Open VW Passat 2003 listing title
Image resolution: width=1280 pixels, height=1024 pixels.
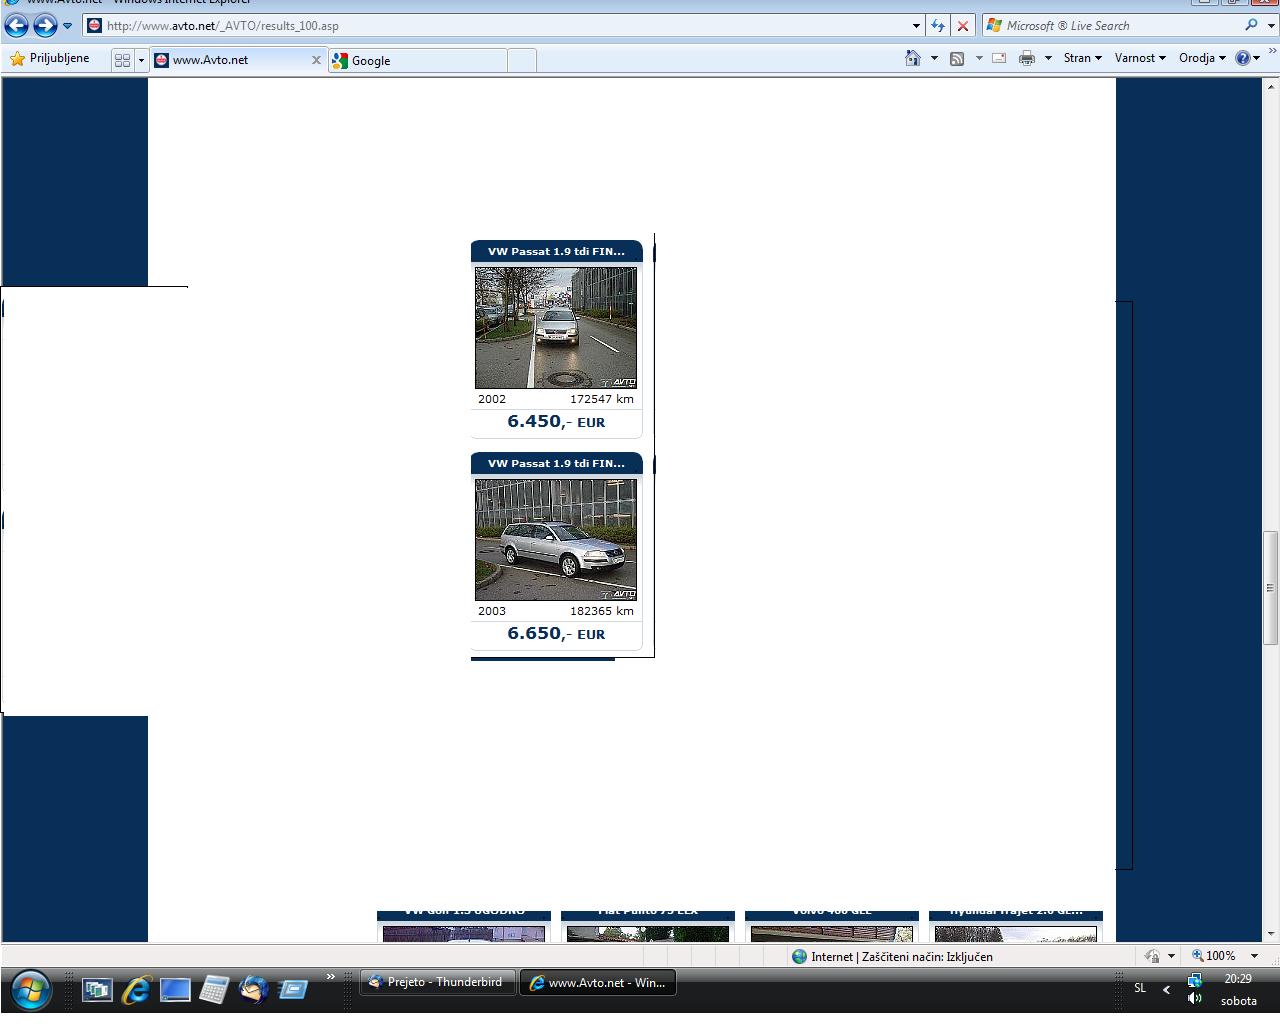[556, 464]
